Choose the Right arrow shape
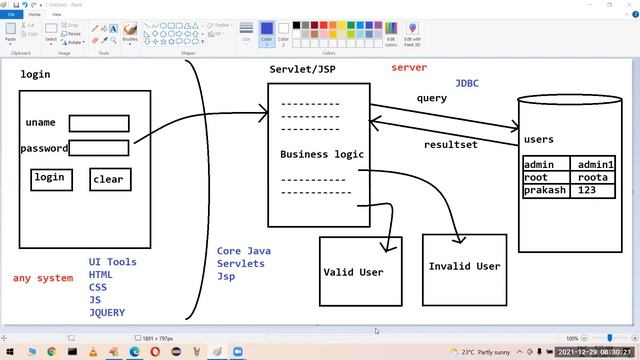Viewport: 640px width, 360px height. (179, 33)
